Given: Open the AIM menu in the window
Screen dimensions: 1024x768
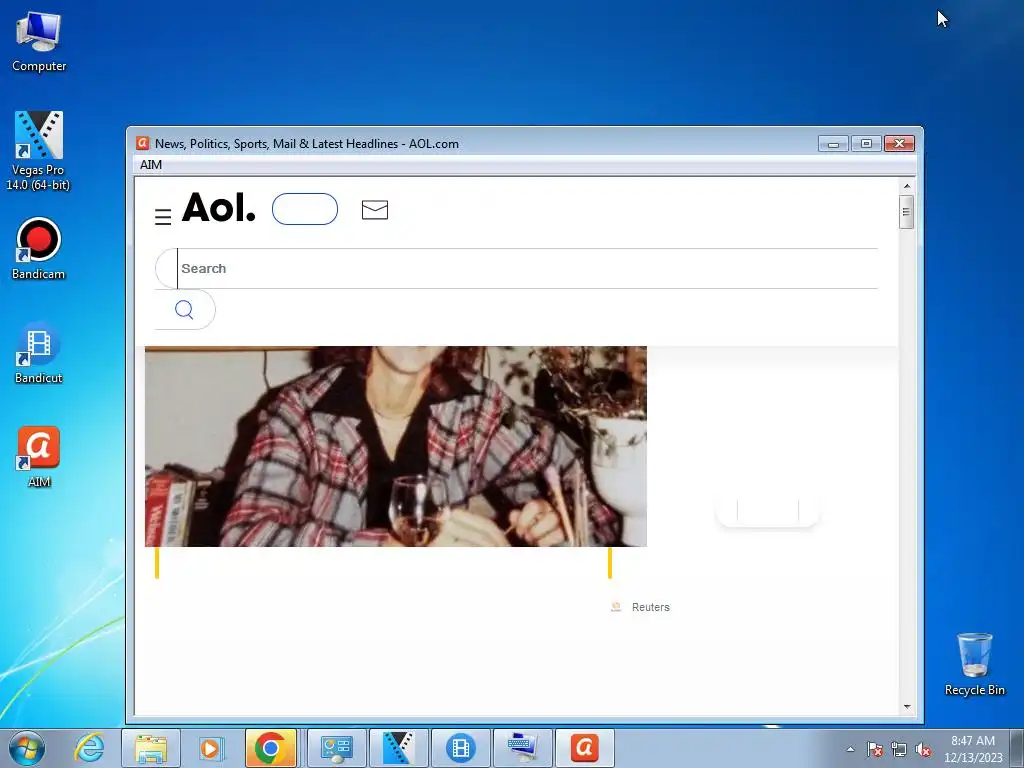Looking at the screenshot, I should pyautogui.click(x=151, y=165).
